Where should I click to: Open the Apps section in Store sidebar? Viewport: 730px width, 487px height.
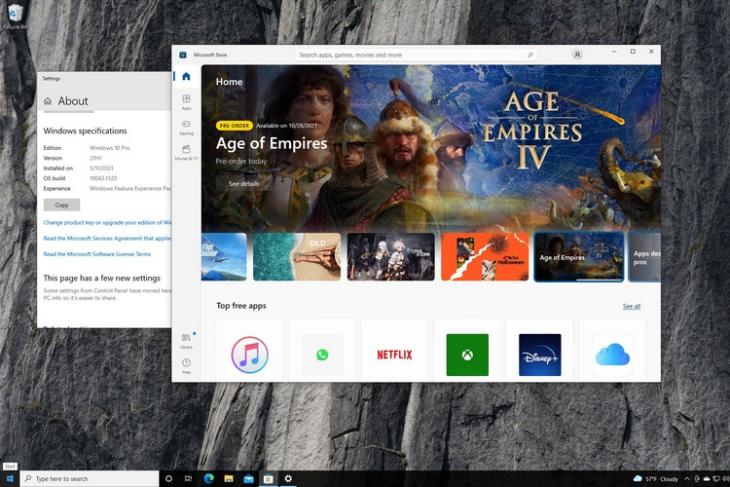coord(186,102)
